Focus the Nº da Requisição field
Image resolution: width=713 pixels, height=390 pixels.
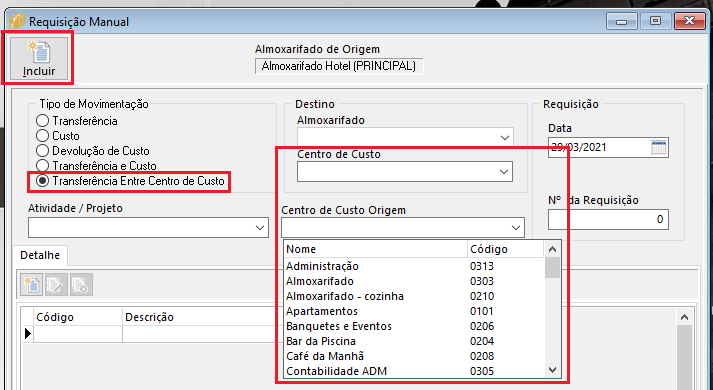pyautogui.click(x=608, y=220)
